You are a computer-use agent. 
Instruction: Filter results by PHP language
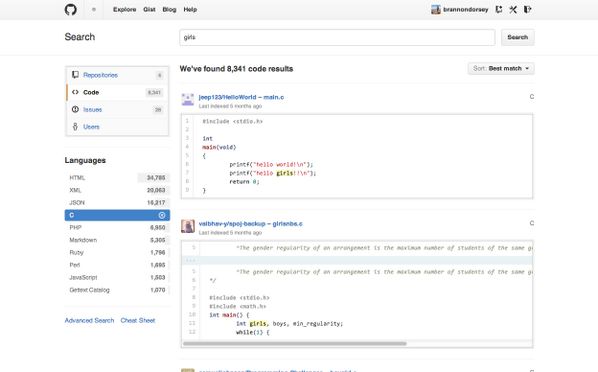coord(117,227)
